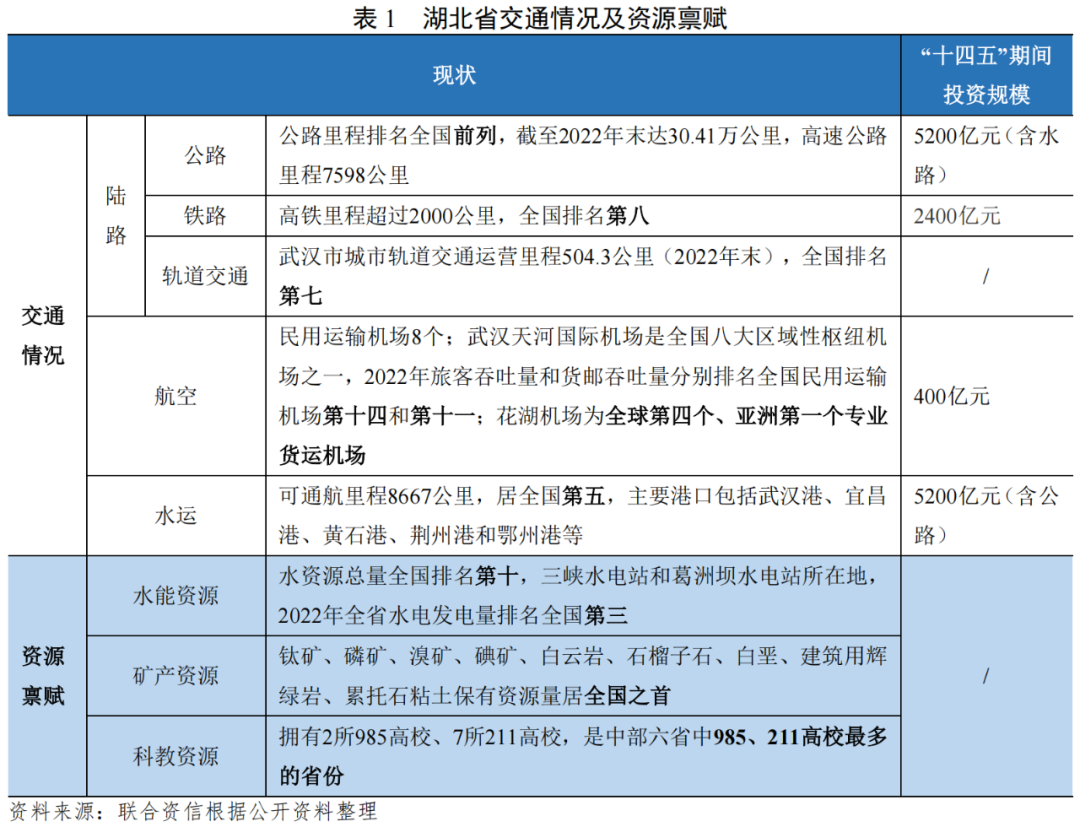Click the 轨道交通 row label
The width and height of the screenshot is (1080, 827).
point(207,276)
